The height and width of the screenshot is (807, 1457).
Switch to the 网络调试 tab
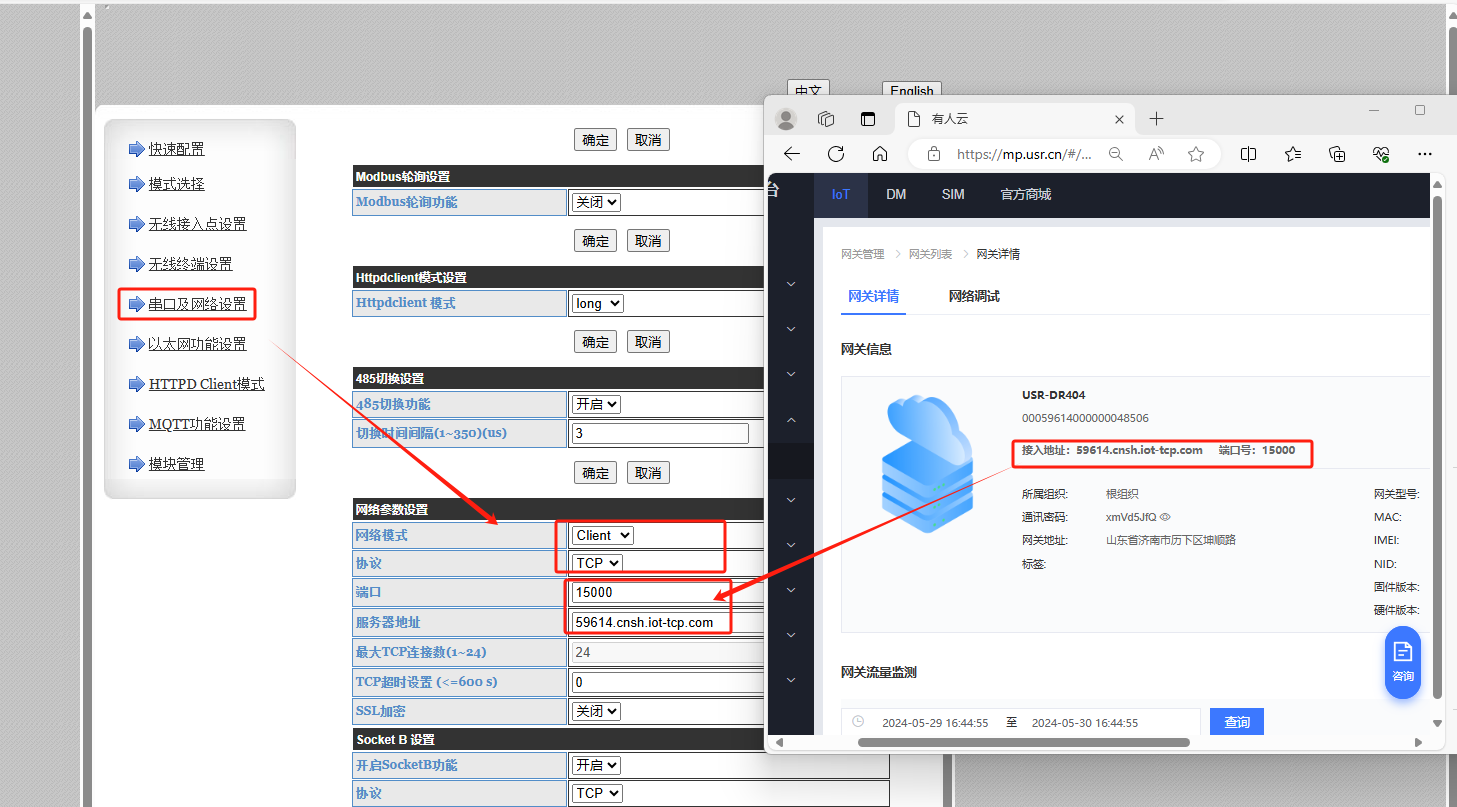[973, 296]
